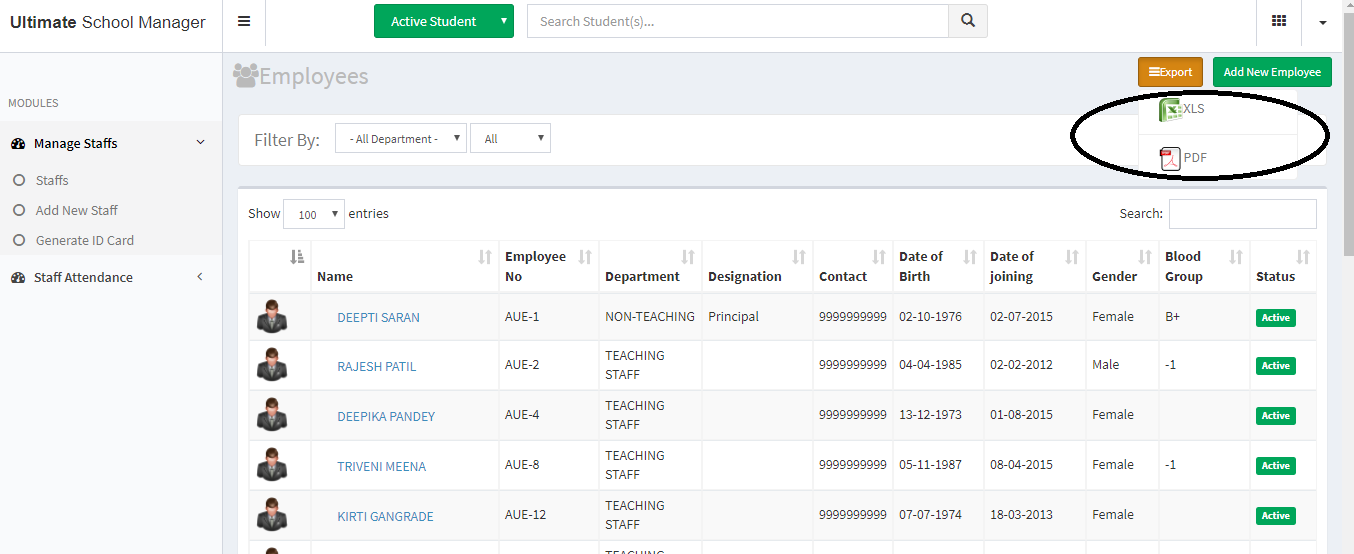
Task: Choose PDF export option
Action: pyautogui.click(x=1183, y=158)
